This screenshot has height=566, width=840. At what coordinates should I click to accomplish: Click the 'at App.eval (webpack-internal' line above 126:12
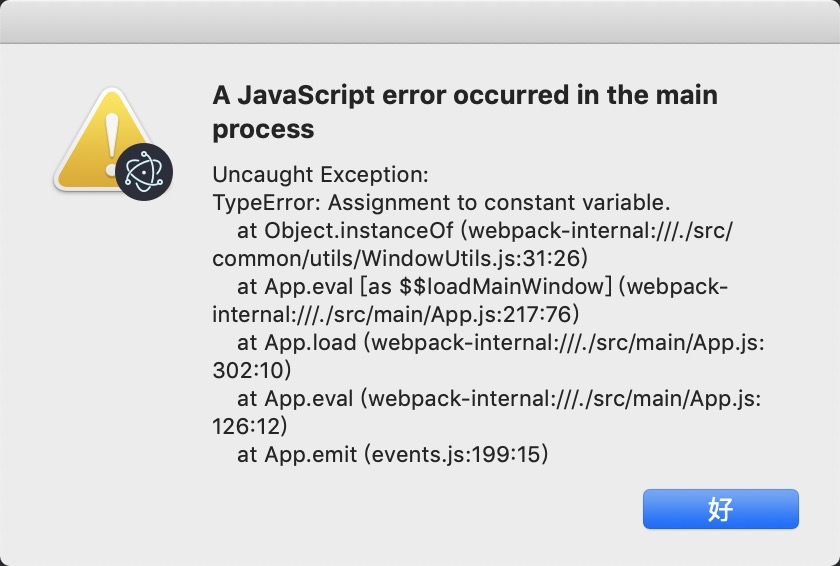(499, 399)
